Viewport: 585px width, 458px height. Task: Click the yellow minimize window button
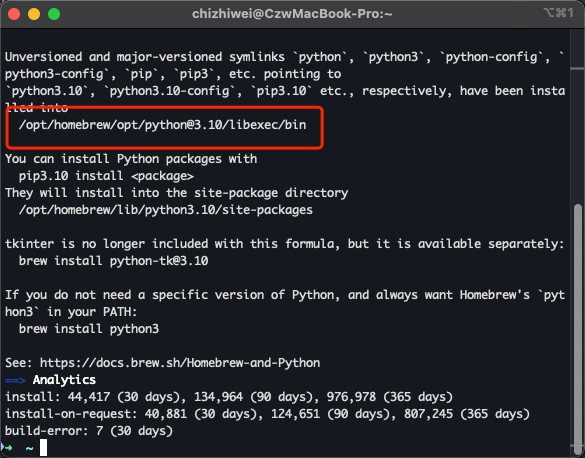34,14
